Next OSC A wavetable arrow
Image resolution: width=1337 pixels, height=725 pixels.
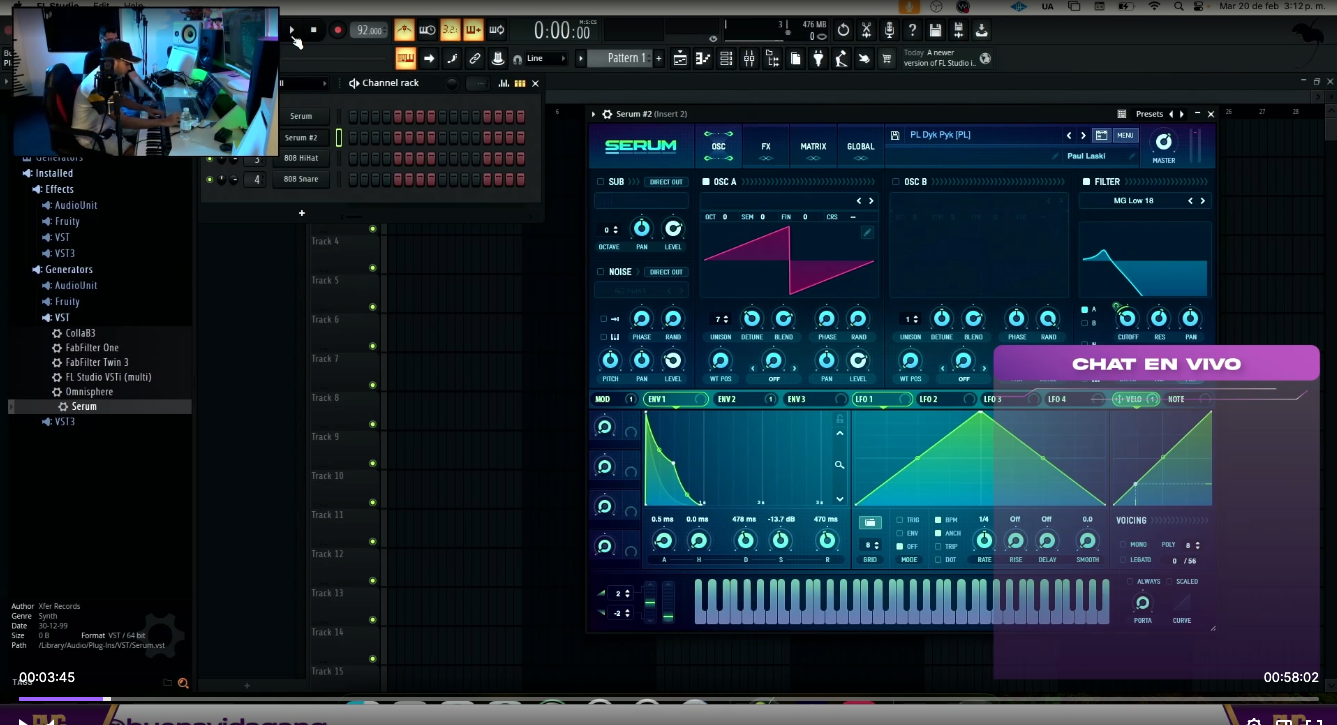click(871, 201)
